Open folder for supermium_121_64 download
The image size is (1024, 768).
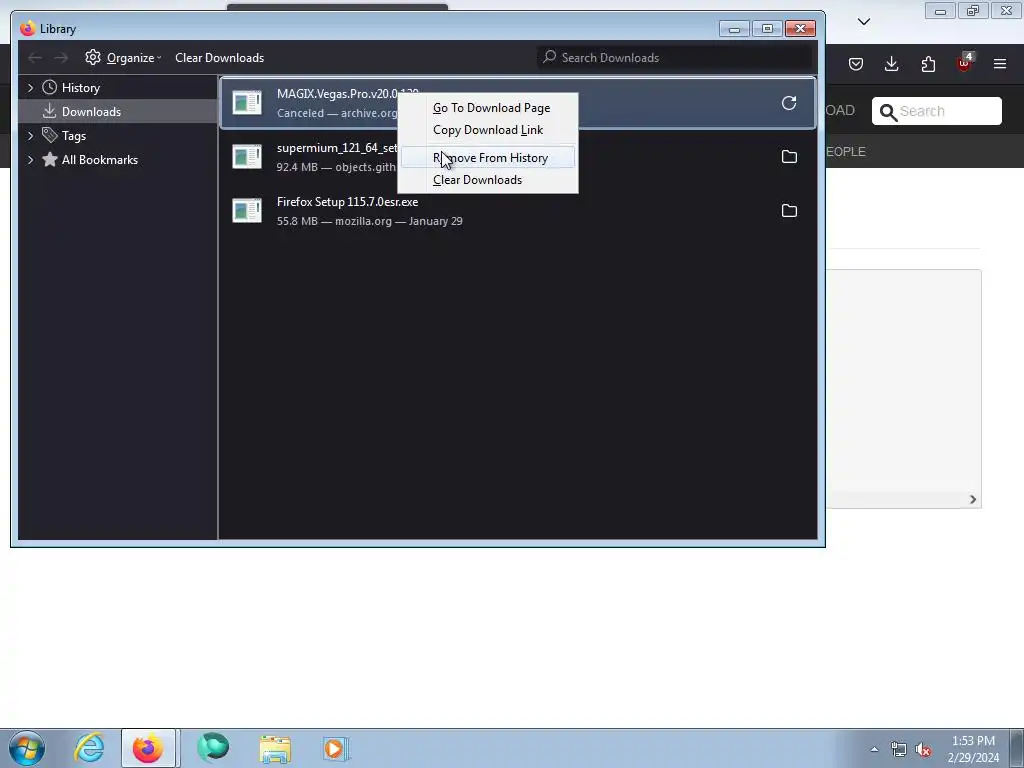(x=789, y=157)
